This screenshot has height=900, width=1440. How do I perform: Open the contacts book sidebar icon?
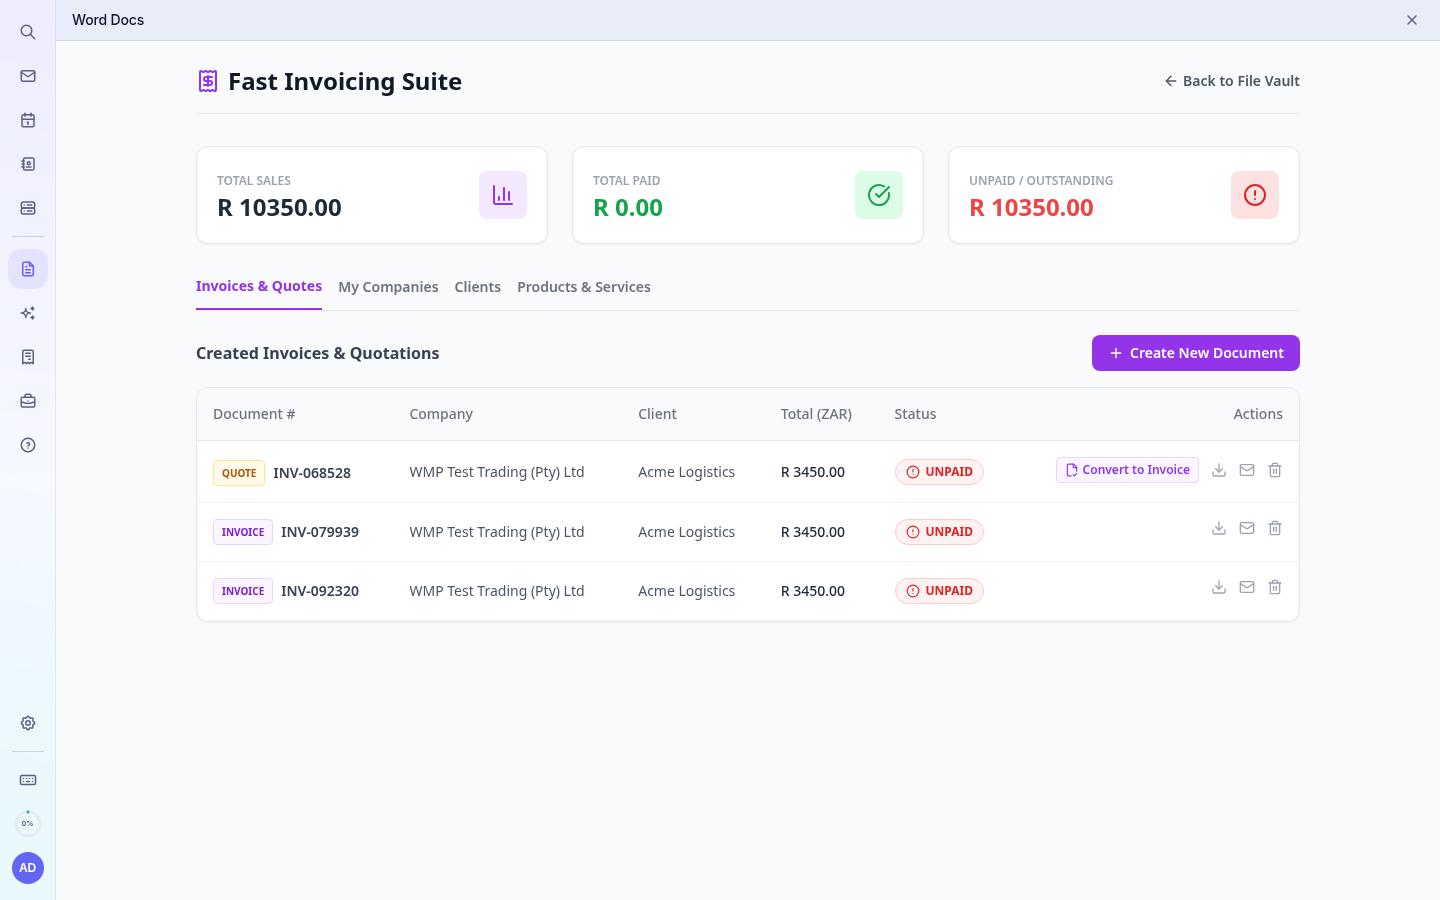pyautogui.click(x=28, y=164)
